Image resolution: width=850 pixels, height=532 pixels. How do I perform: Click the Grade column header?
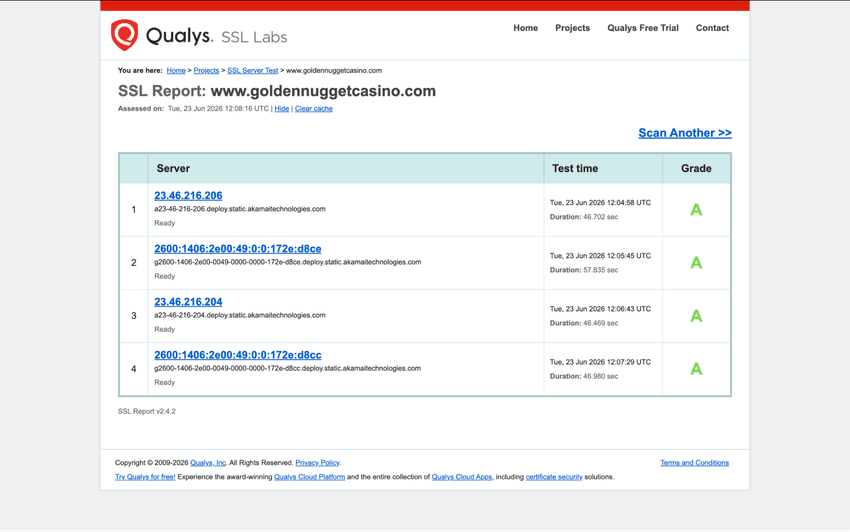coord(696,168)
